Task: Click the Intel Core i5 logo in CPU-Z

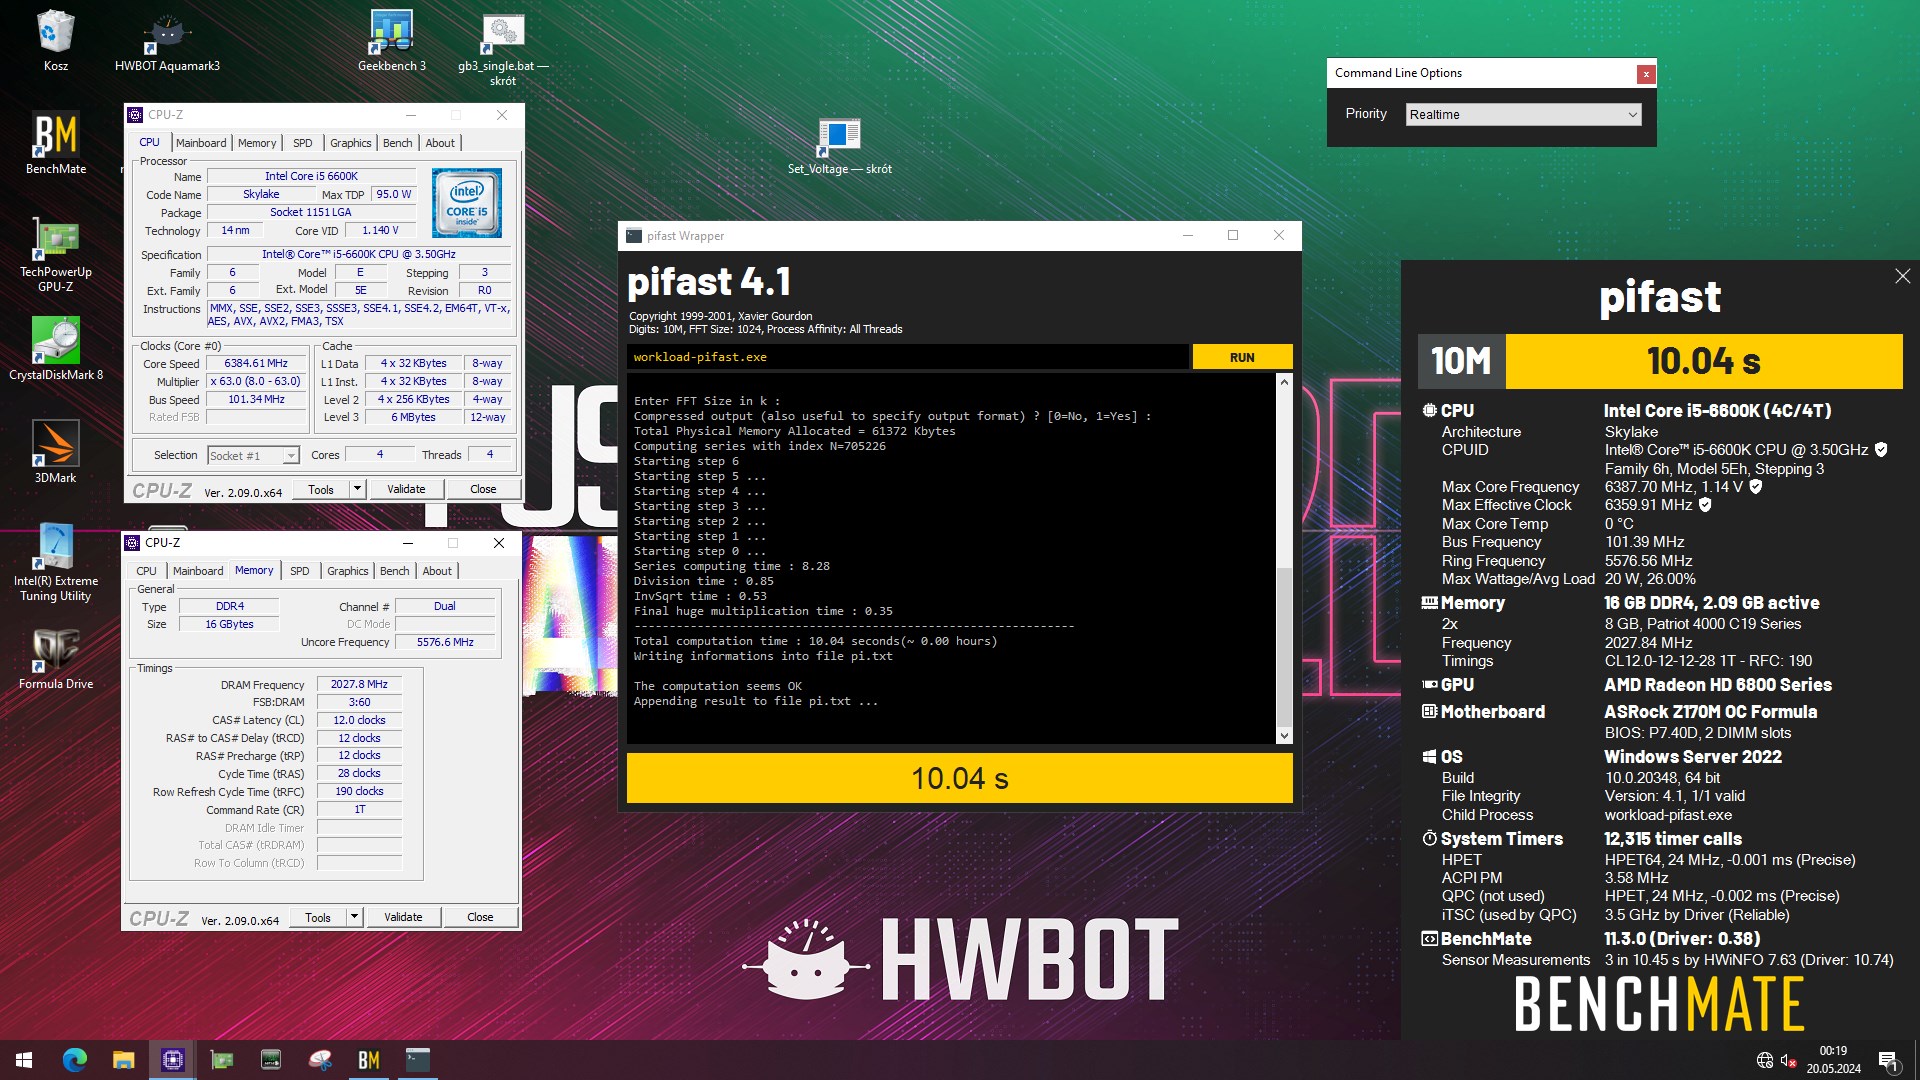Action: 467,203
